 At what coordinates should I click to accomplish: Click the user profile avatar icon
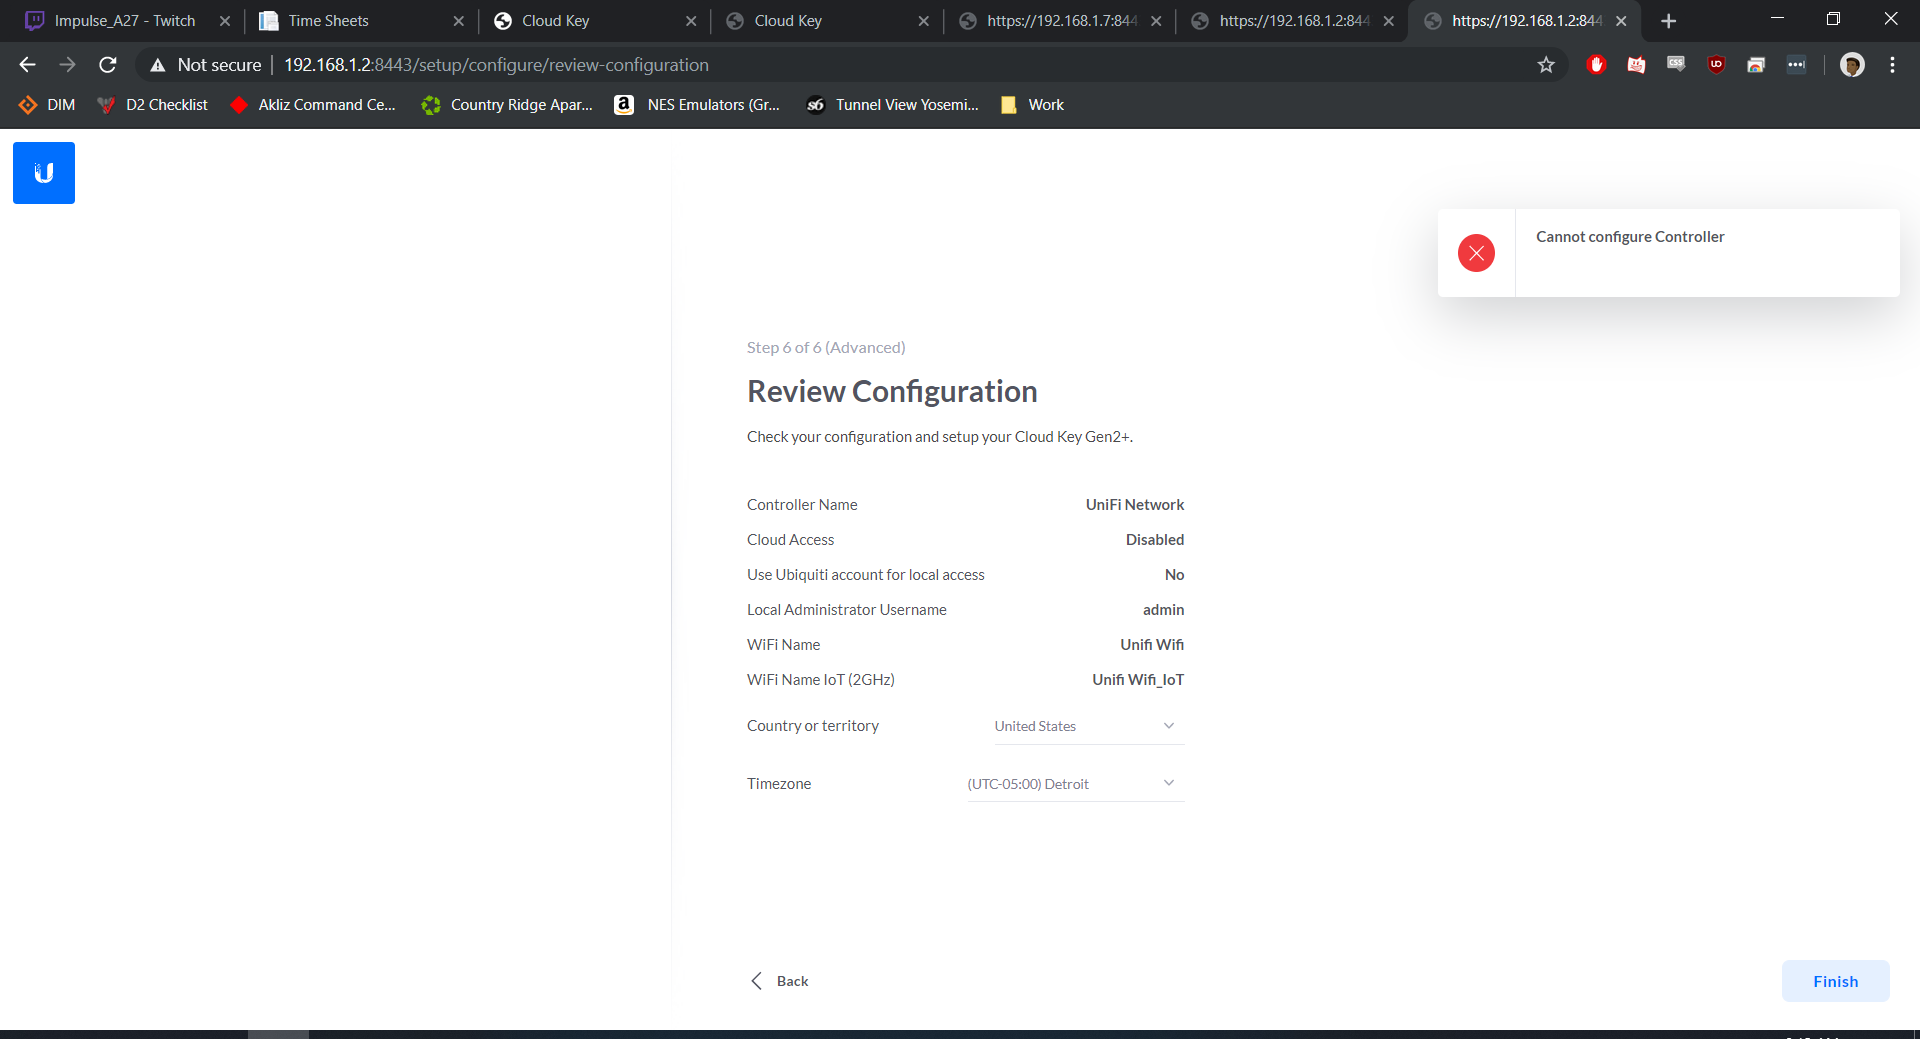coord(1852,65)
